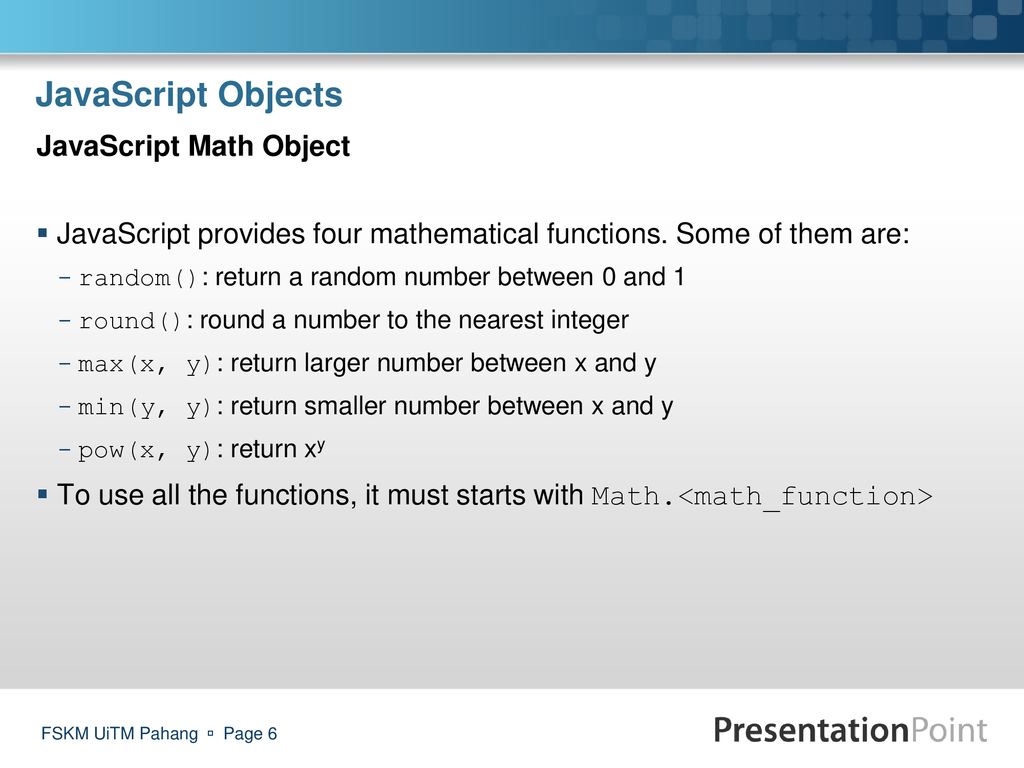The image size is (1024, 768).
Task: Click the pow(x, y) code item
Action: pyautogui.click(x=145, y=451)
